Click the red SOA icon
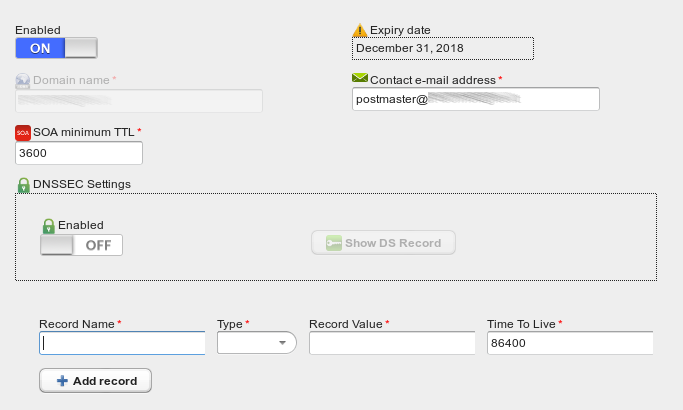 point(23,132)
